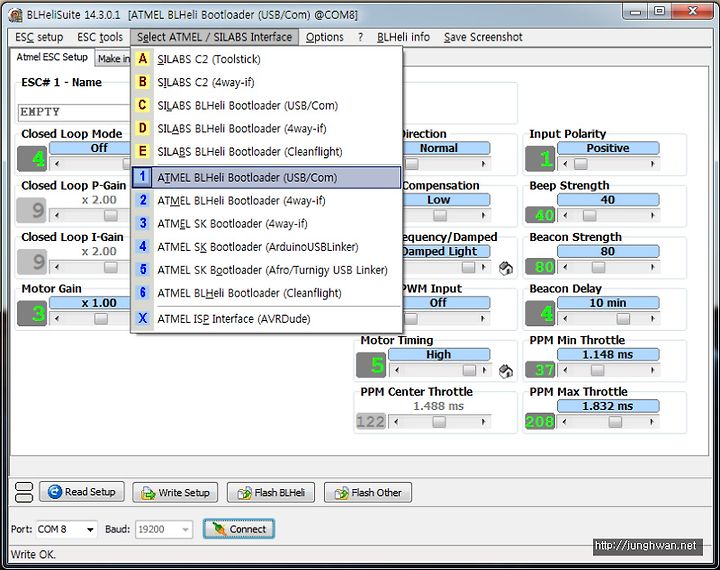
Task: Click the PPM Min Throttle 37 number box
Action: tap(540, 369)
